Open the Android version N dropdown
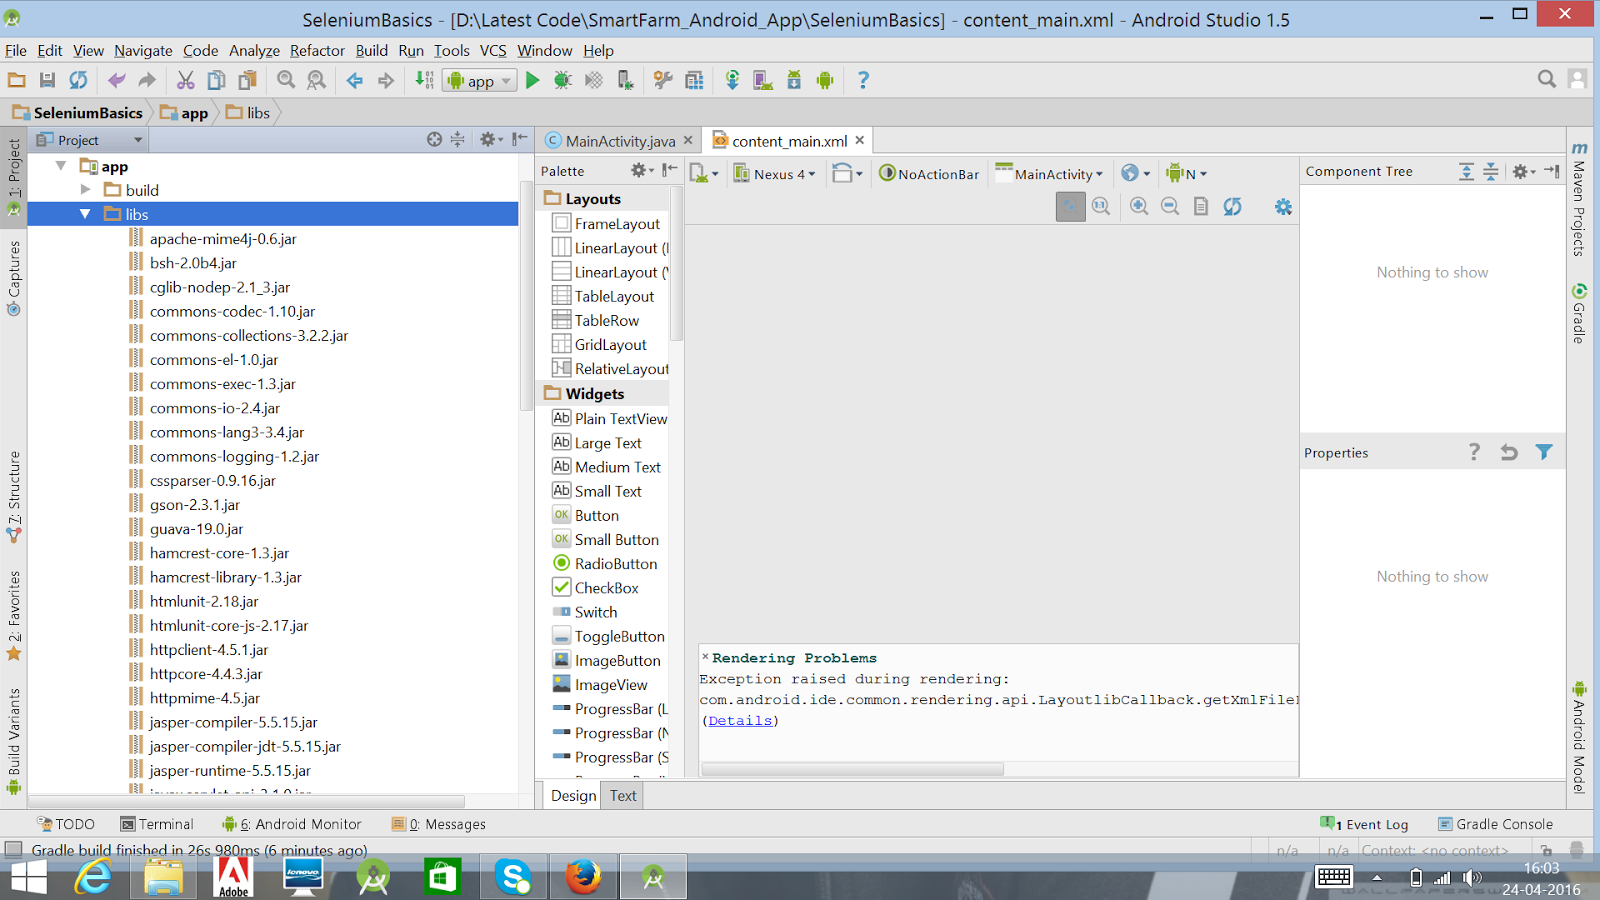The width and height of the screenshot is (1600, 900). (1187, 174)
